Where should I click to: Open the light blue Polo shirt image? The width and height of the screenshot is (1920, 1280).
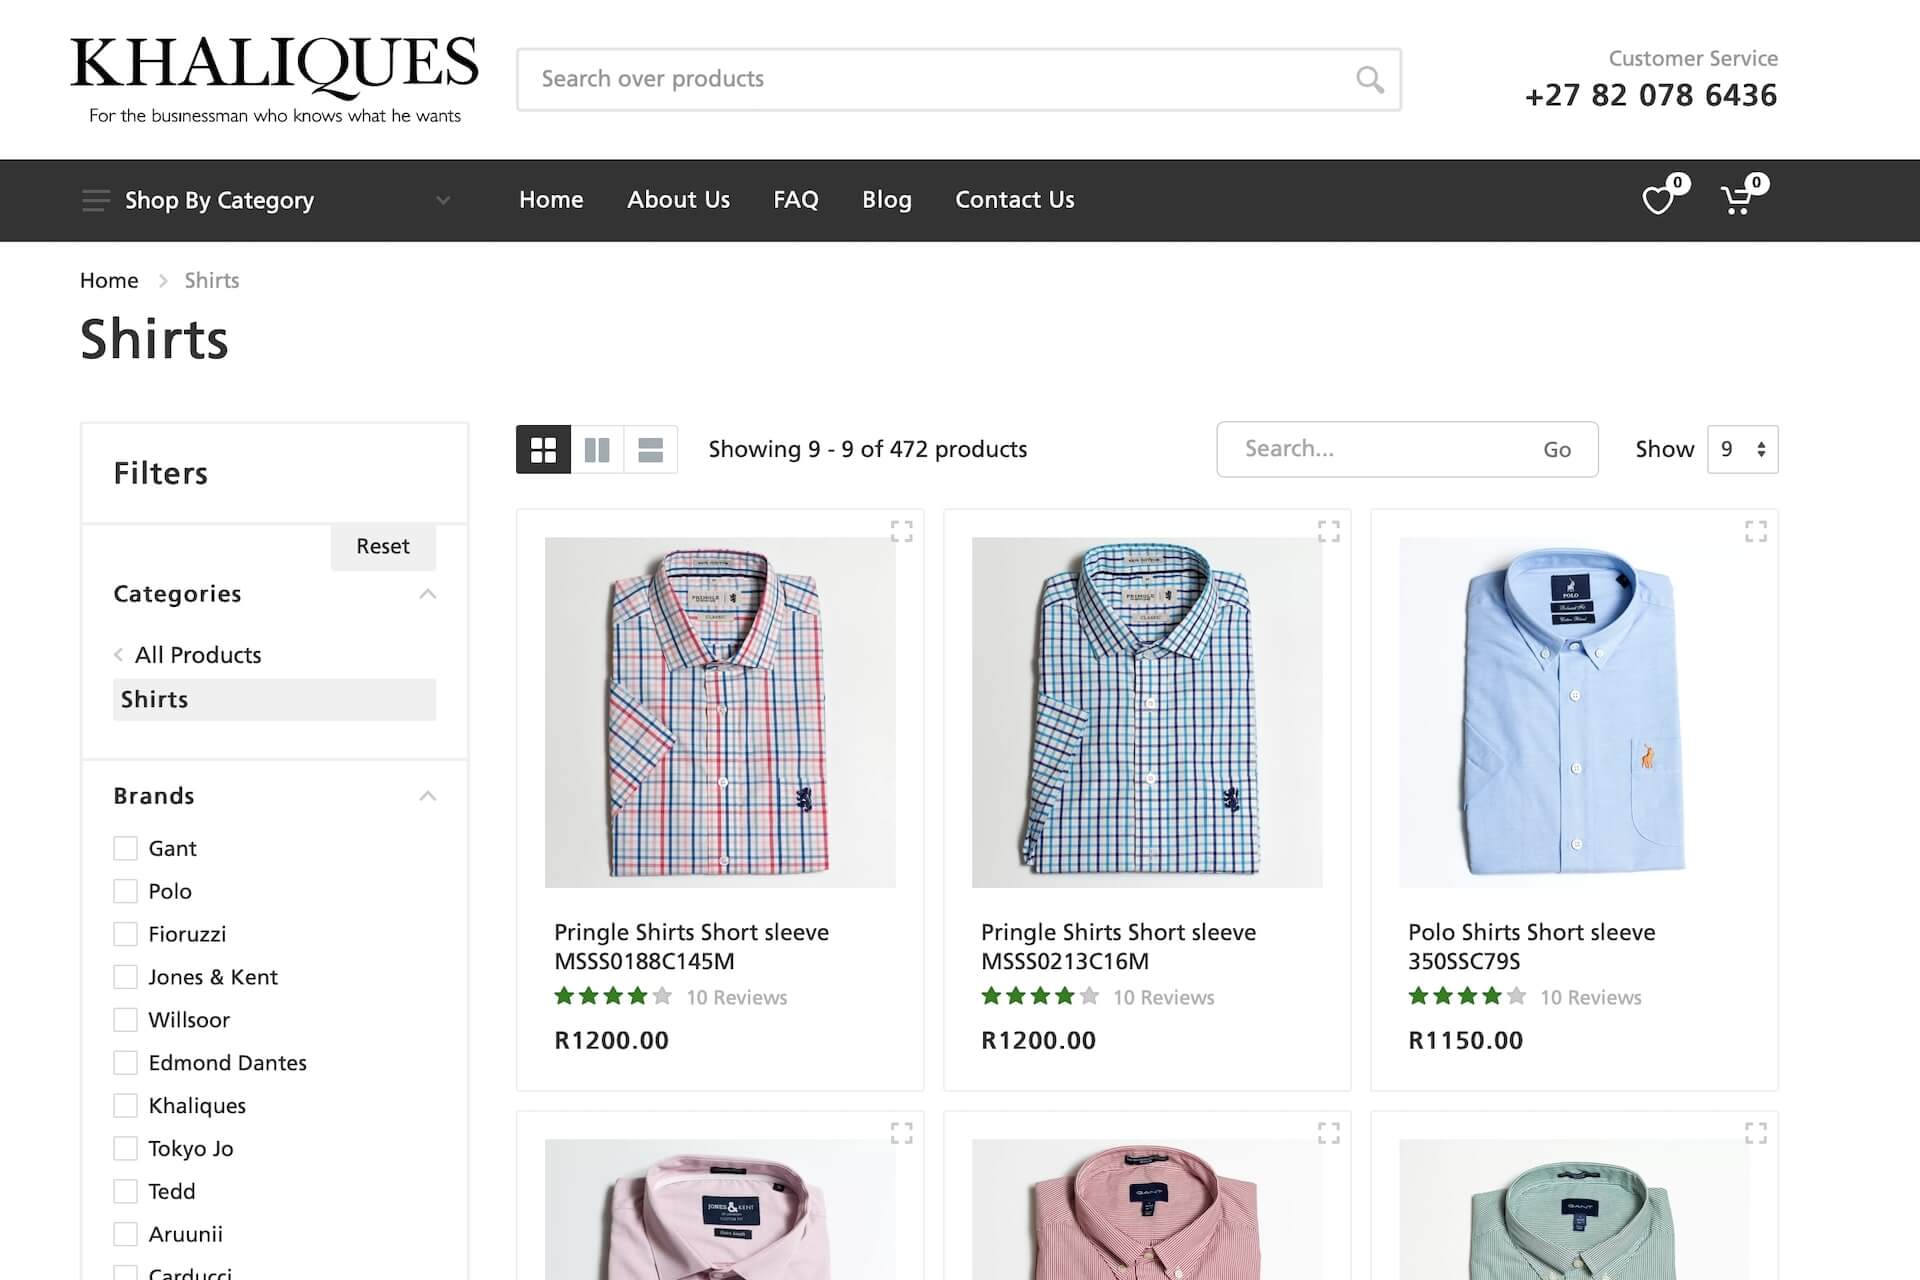[x=1574, y=712]
